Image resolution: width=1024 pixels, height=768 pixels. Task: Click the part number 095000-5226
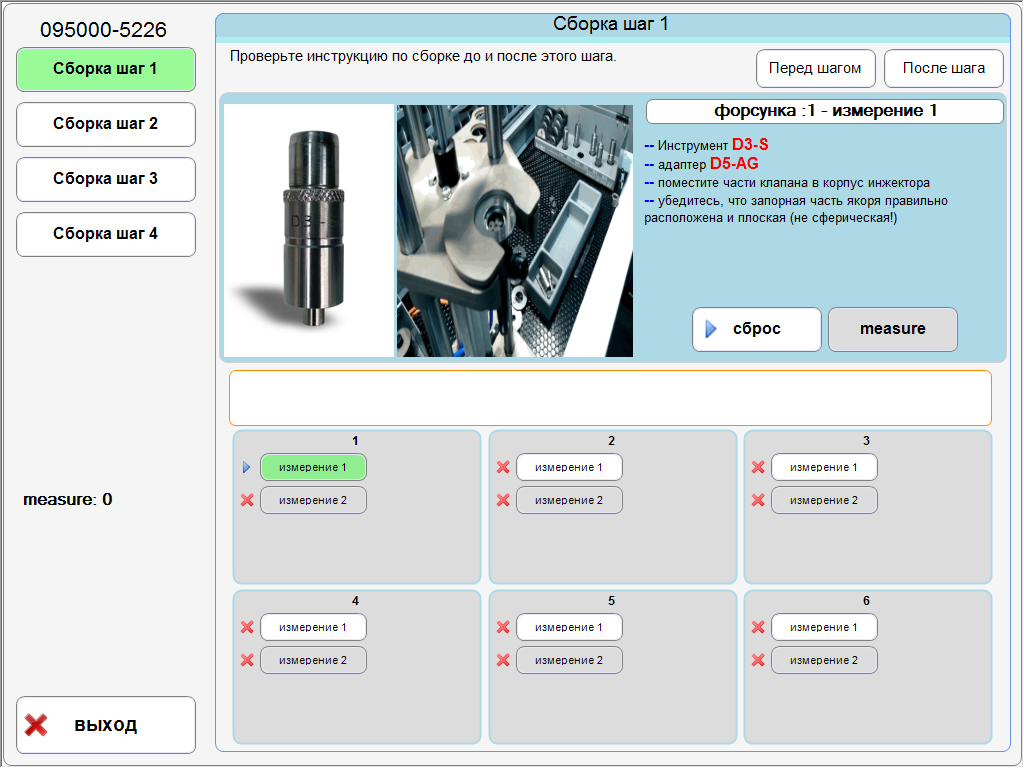(x=103, y=30)
